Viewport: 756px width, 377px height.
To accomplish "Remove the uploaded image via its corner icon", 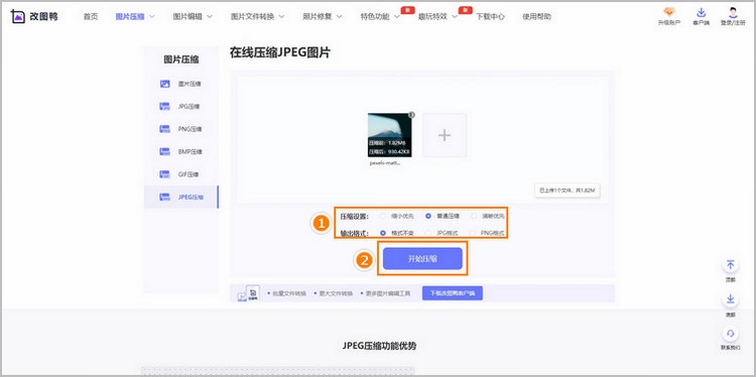I will 411,115.
